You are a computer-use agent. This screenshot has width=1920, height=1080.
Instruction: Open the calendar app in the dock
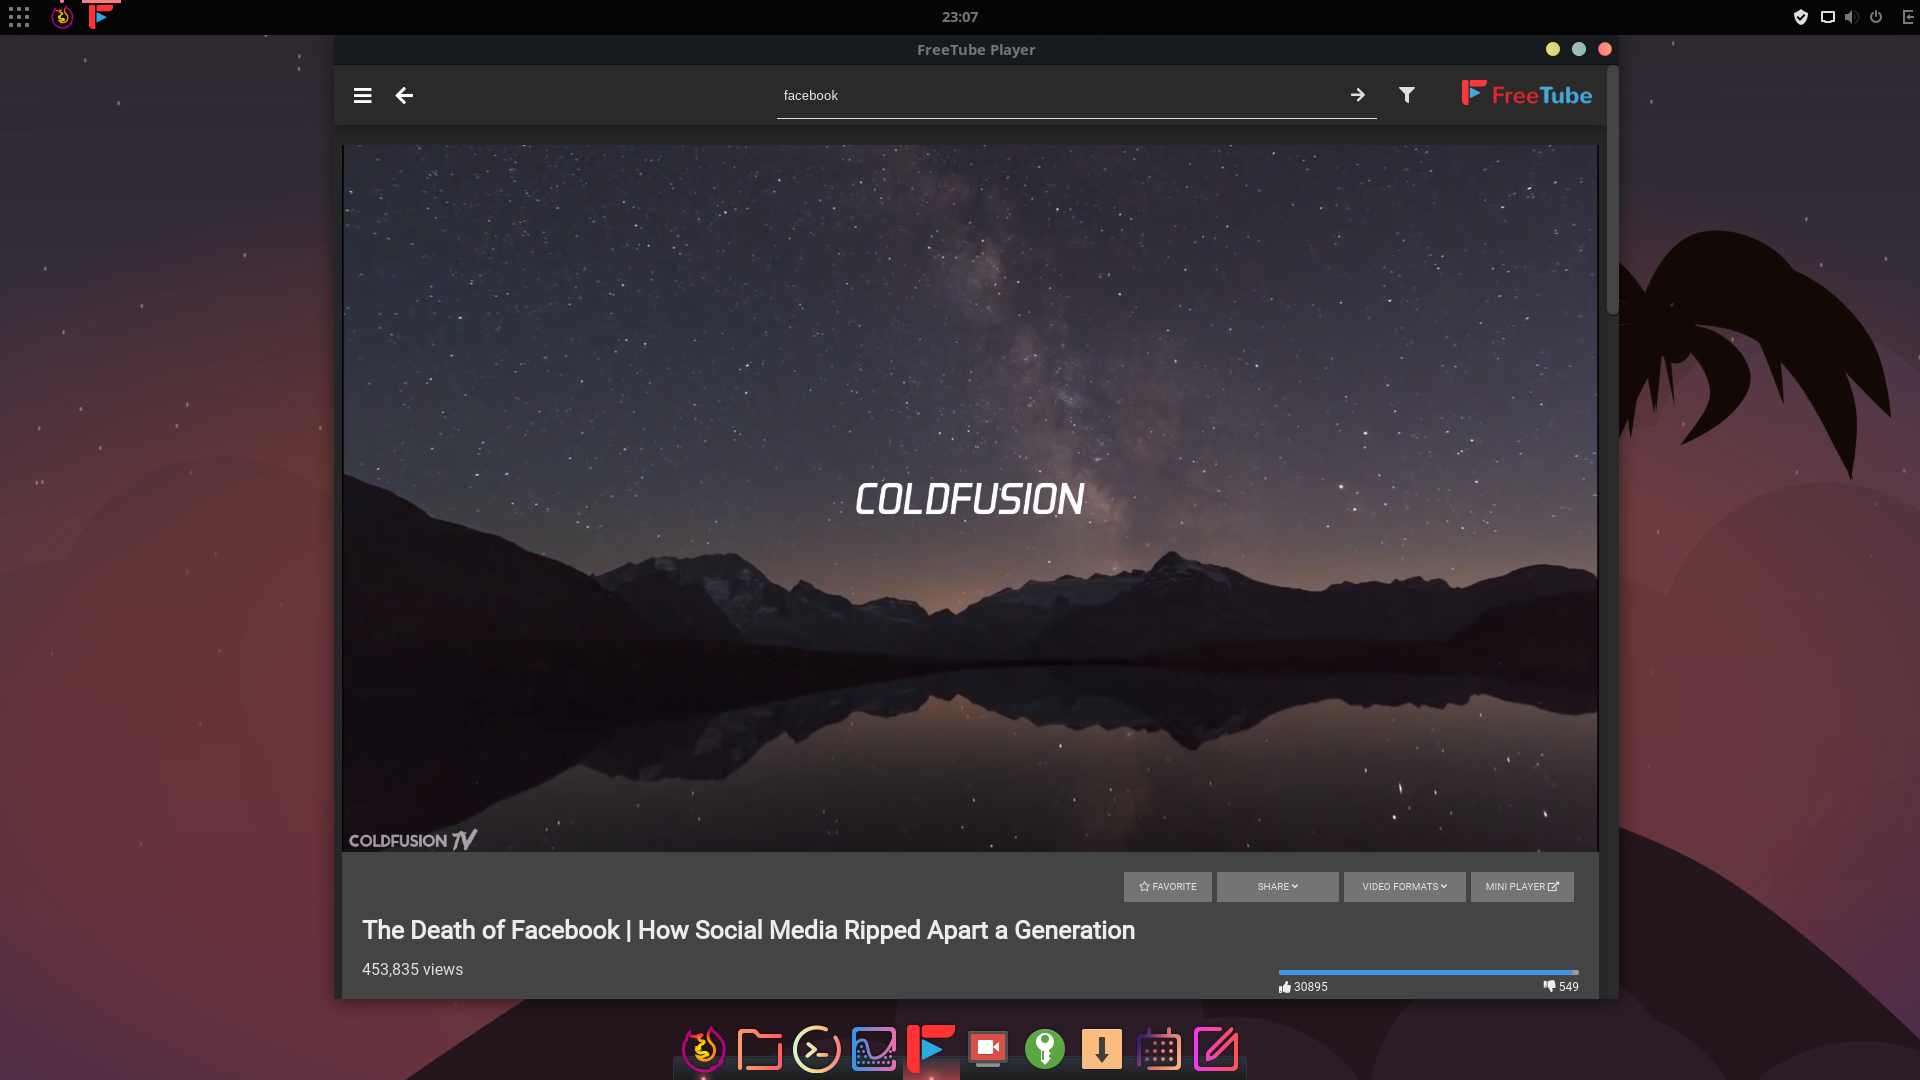click(1159, 1049)
